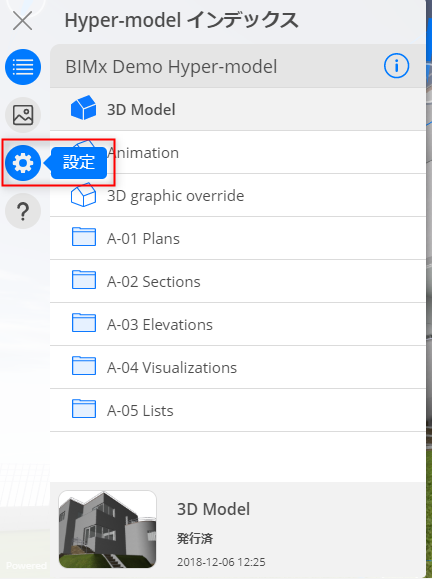Expand the A-05 Lists folder
The image size is (432, 583).
238,410
